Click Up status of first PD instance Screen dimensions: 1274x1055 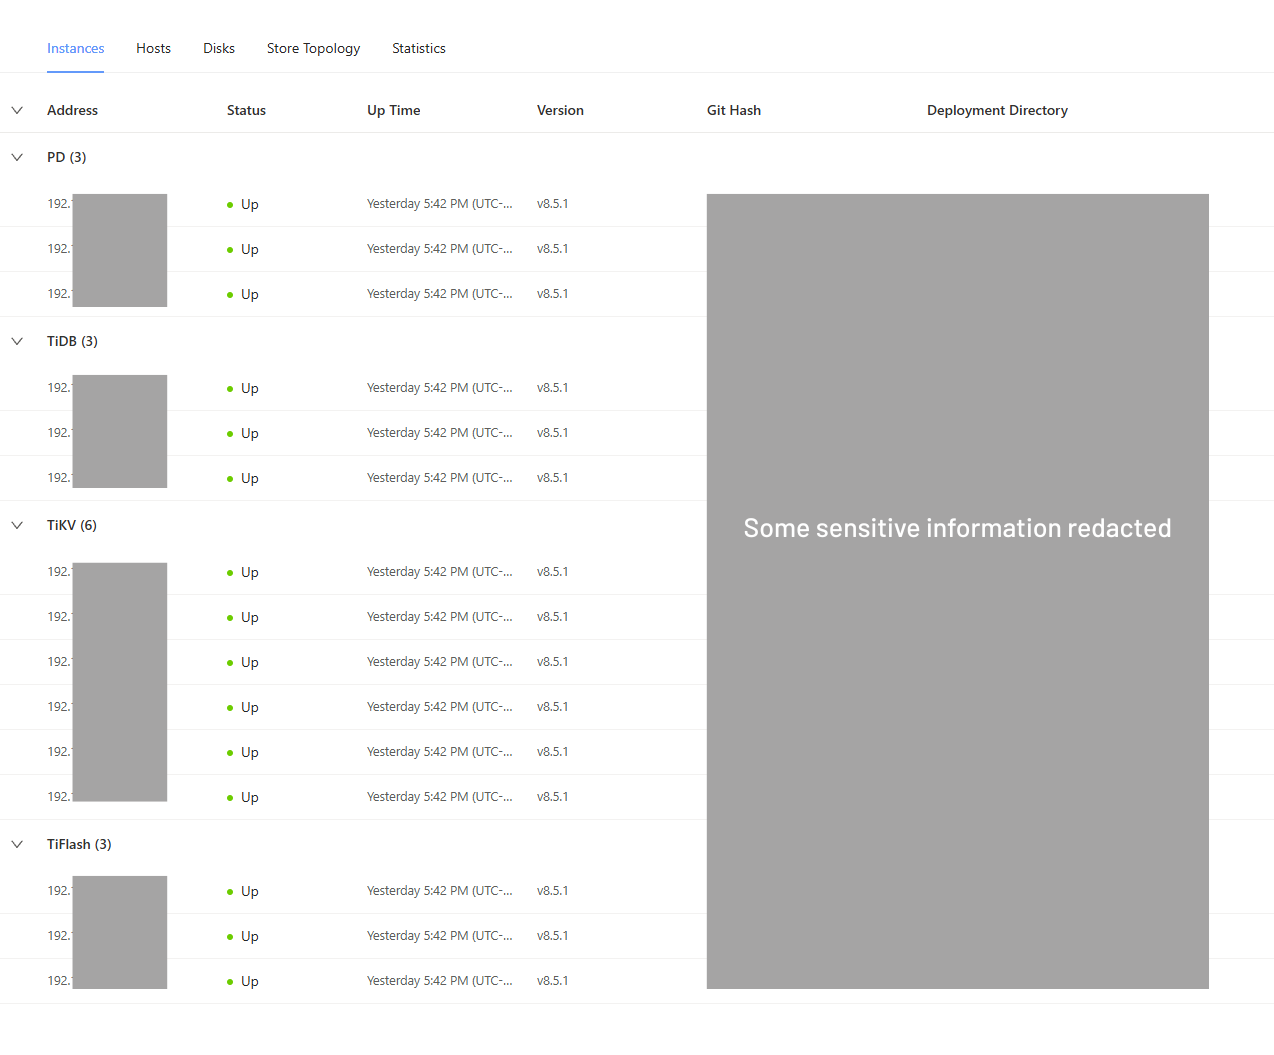(x=250, y=204)
